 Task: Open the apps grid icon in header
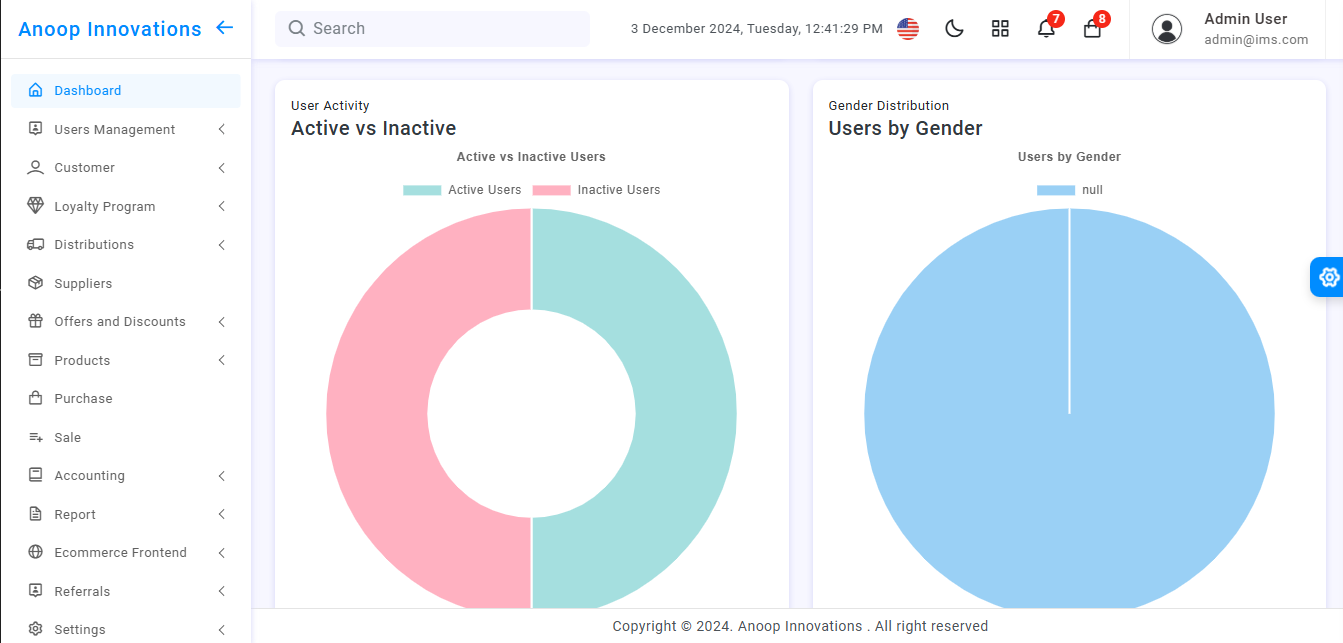[x=1000, y=28]
